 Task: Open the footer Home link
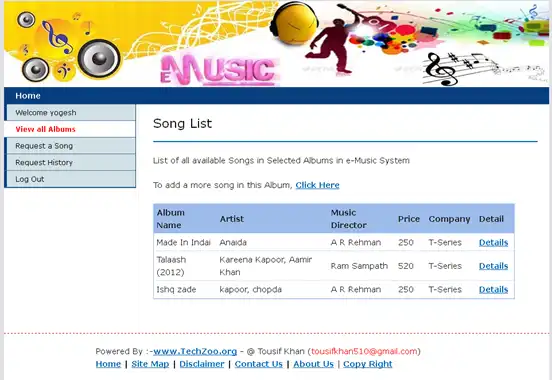click(x=108, y=364)
